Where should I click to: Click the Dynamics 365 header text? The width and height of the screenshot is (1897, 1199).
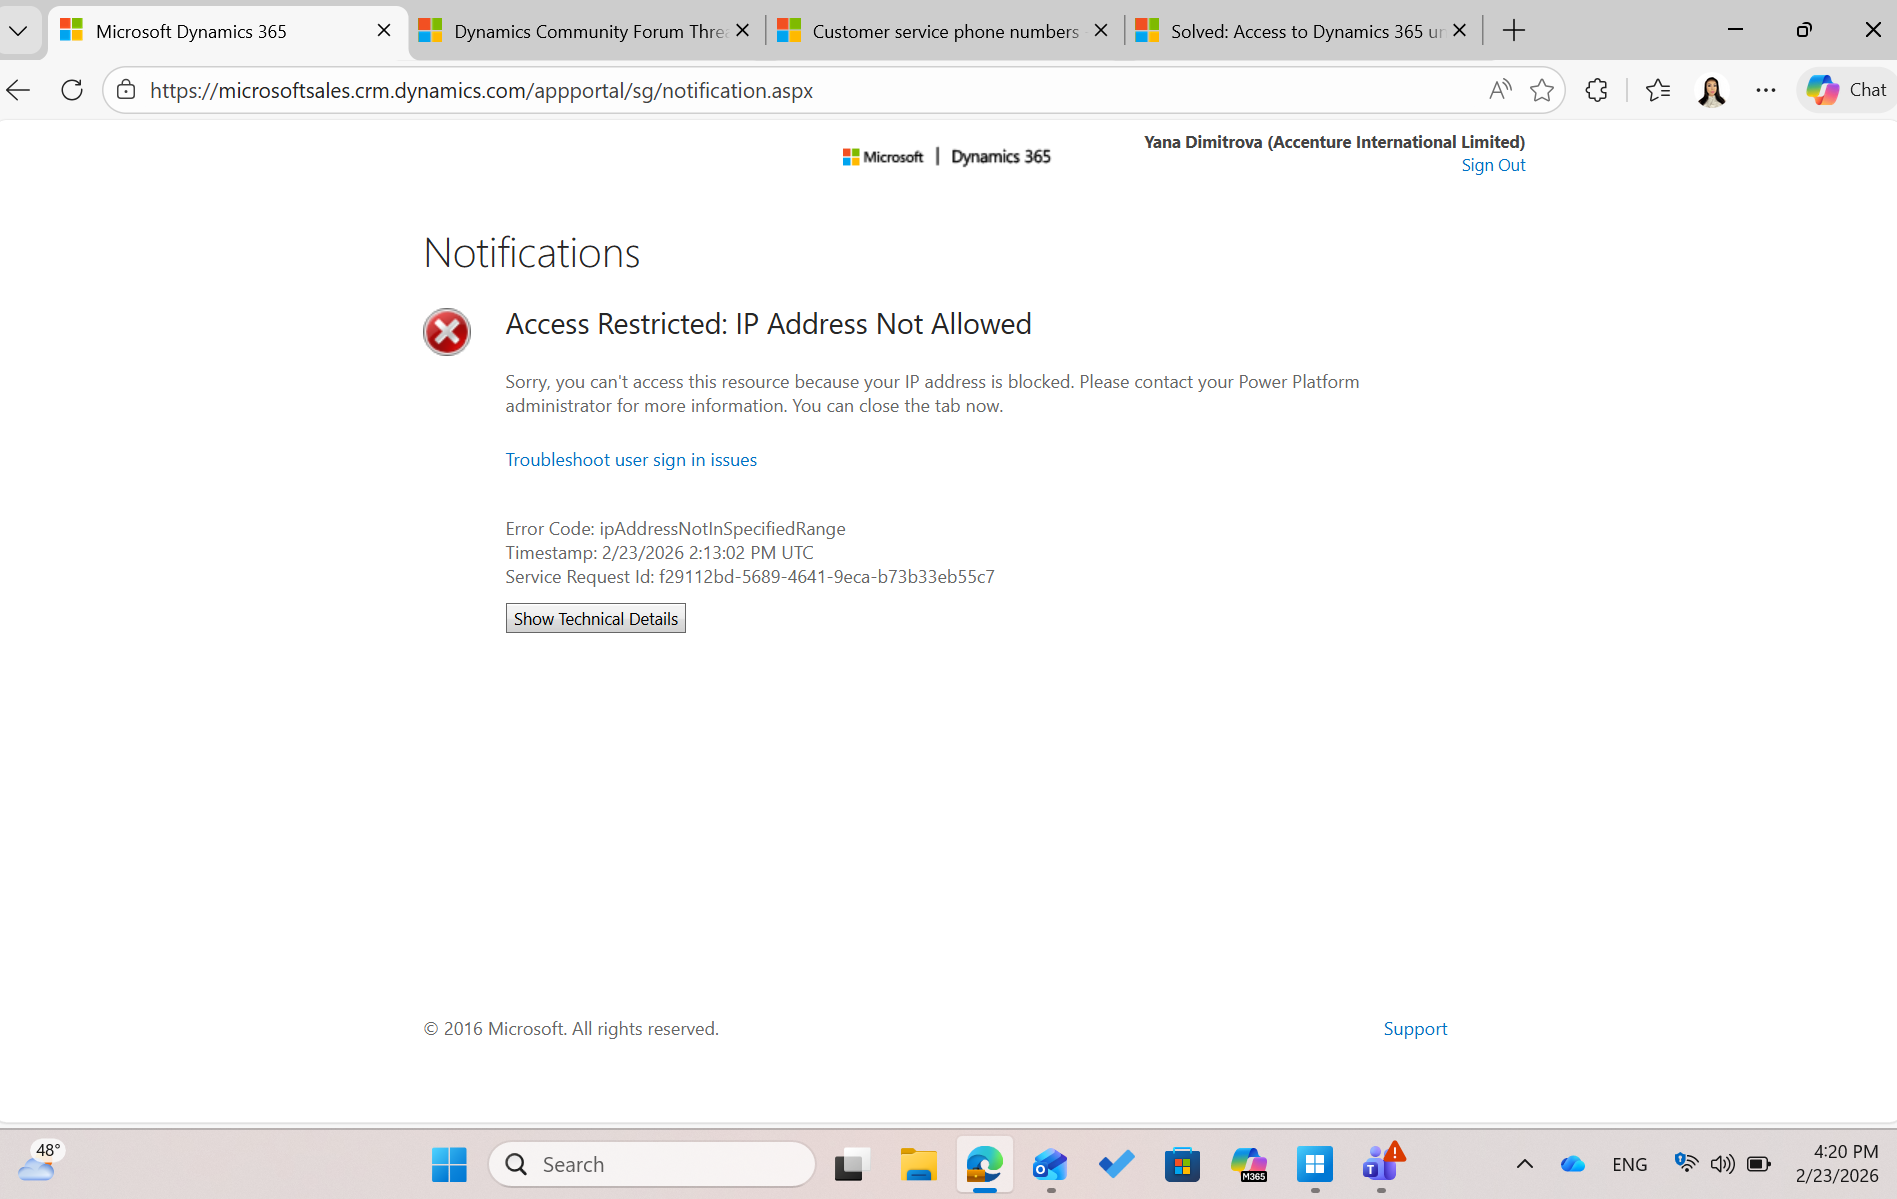(1001, 157)
